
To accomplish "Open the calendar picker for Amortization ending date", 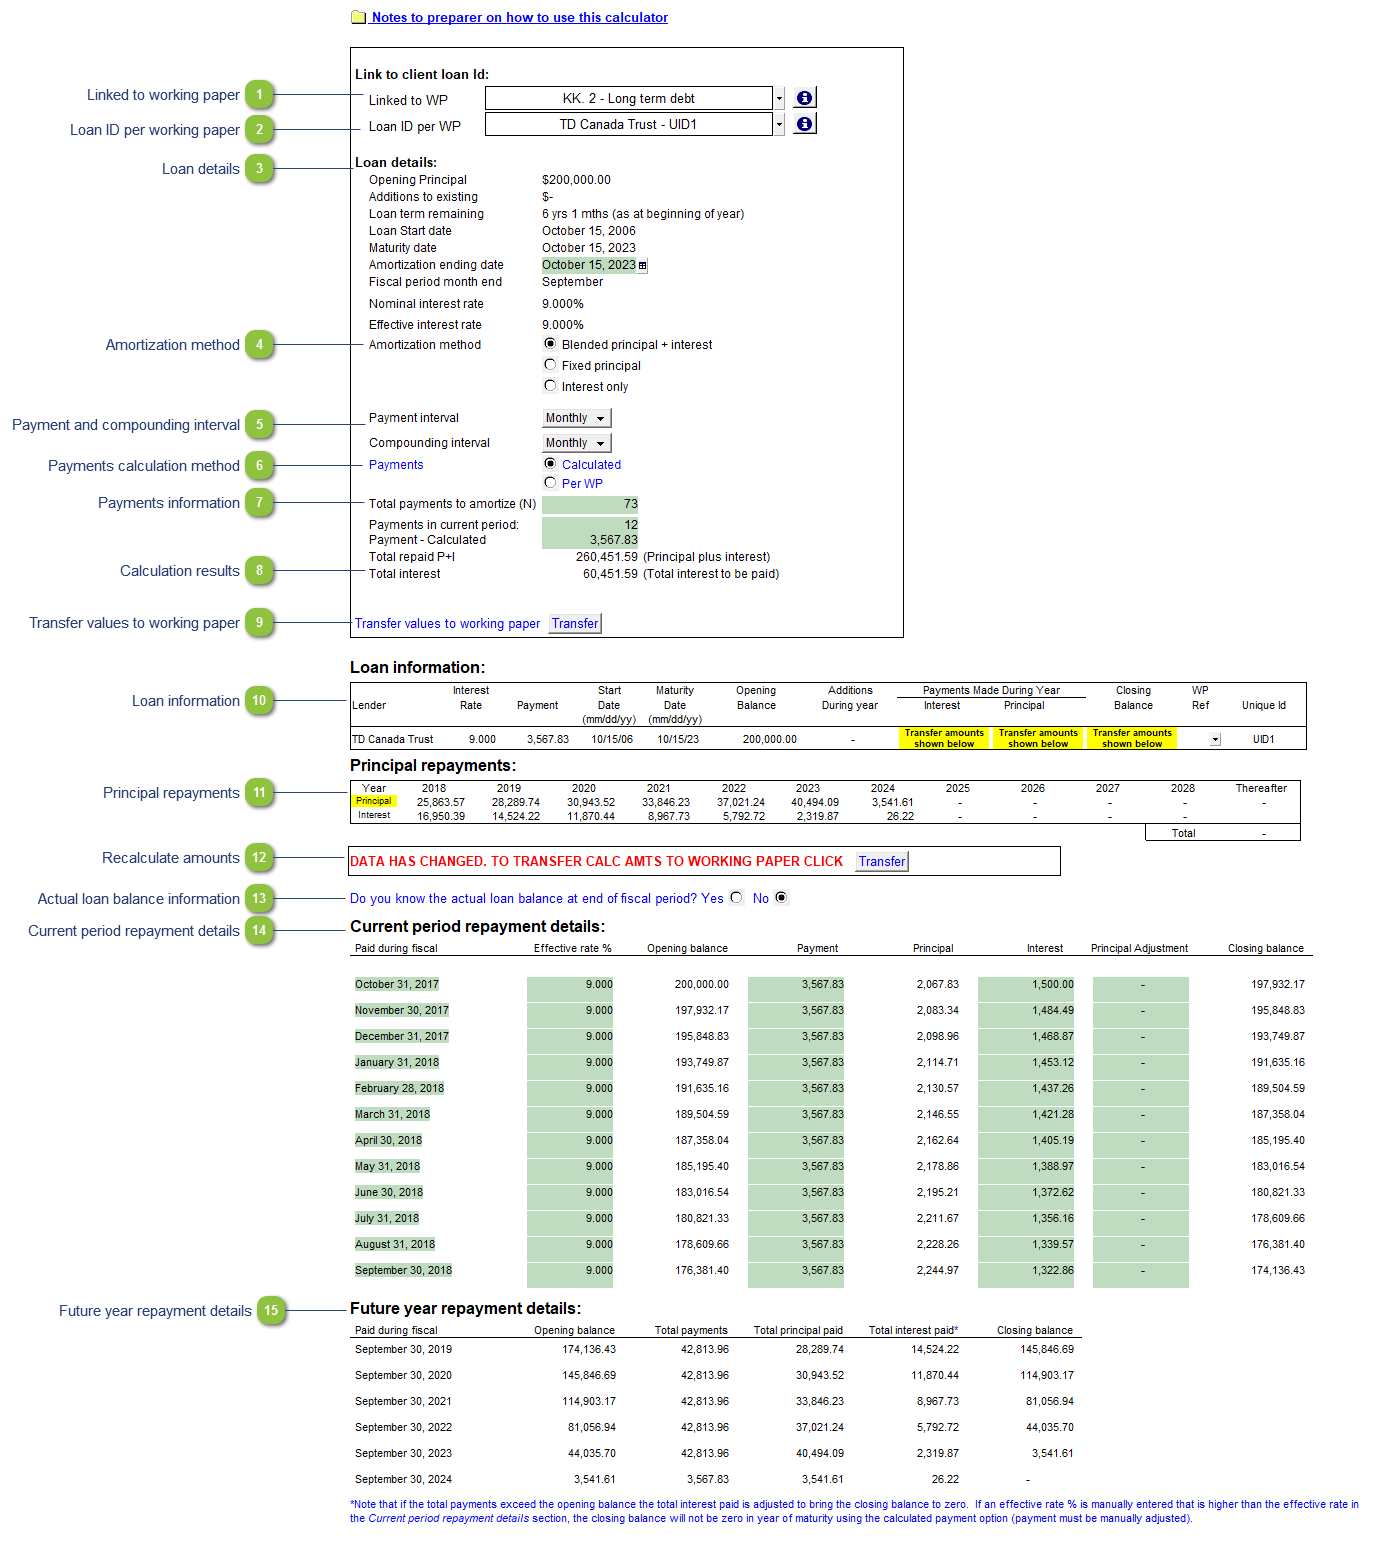I will pyautogui.click(x=642, y=266).
